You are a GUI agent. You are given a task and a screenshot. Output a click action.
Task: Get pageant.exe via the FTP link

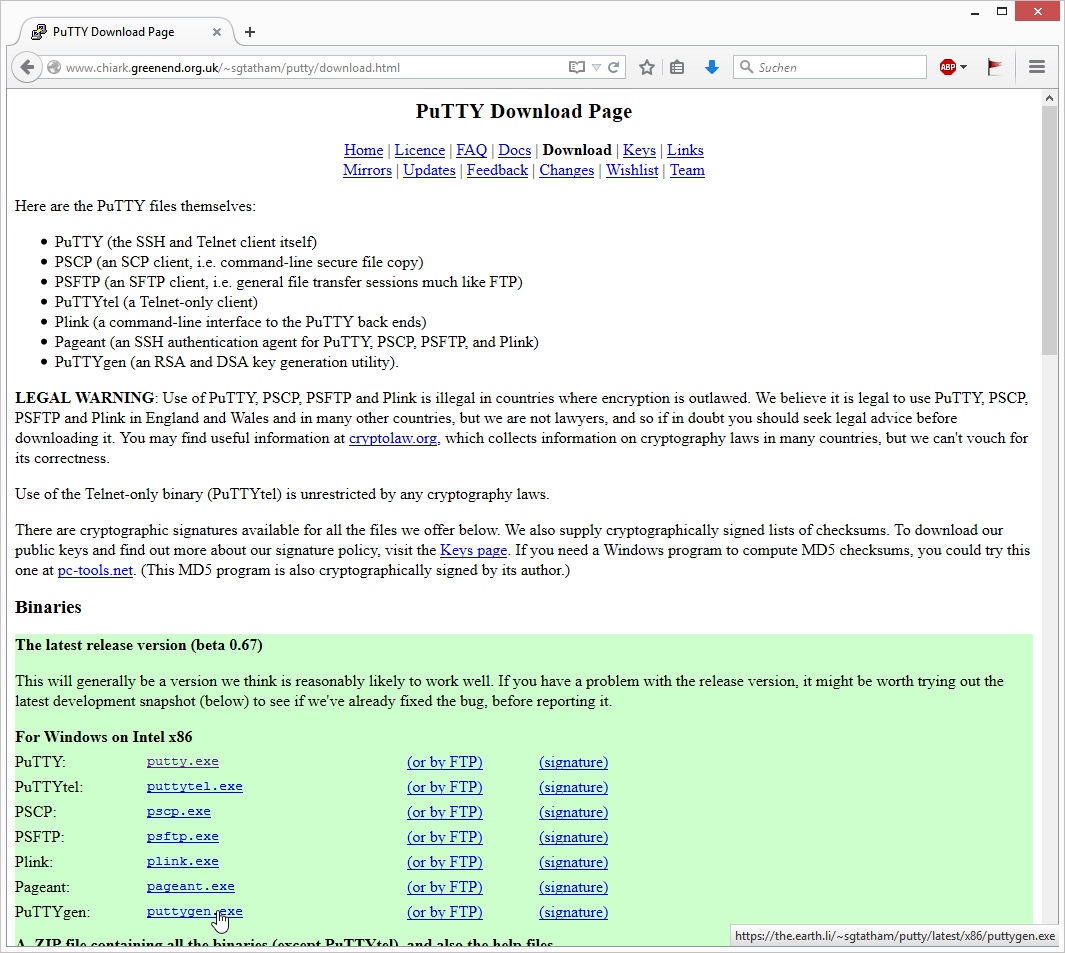pos(445,887)
